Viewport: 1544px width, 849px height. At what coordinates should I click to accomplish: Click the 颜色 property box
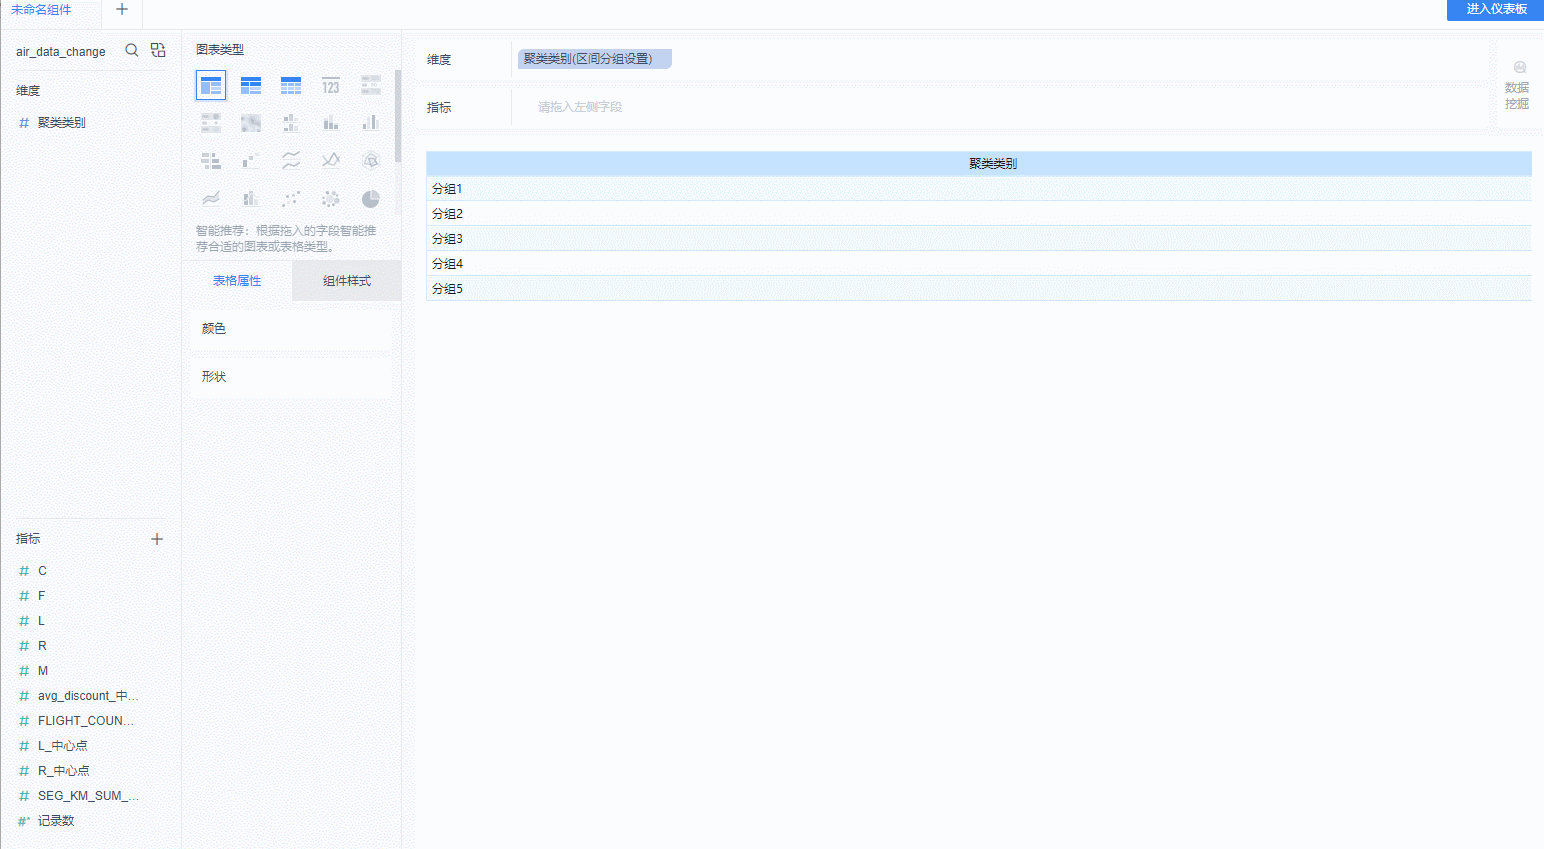click(291, 329)
